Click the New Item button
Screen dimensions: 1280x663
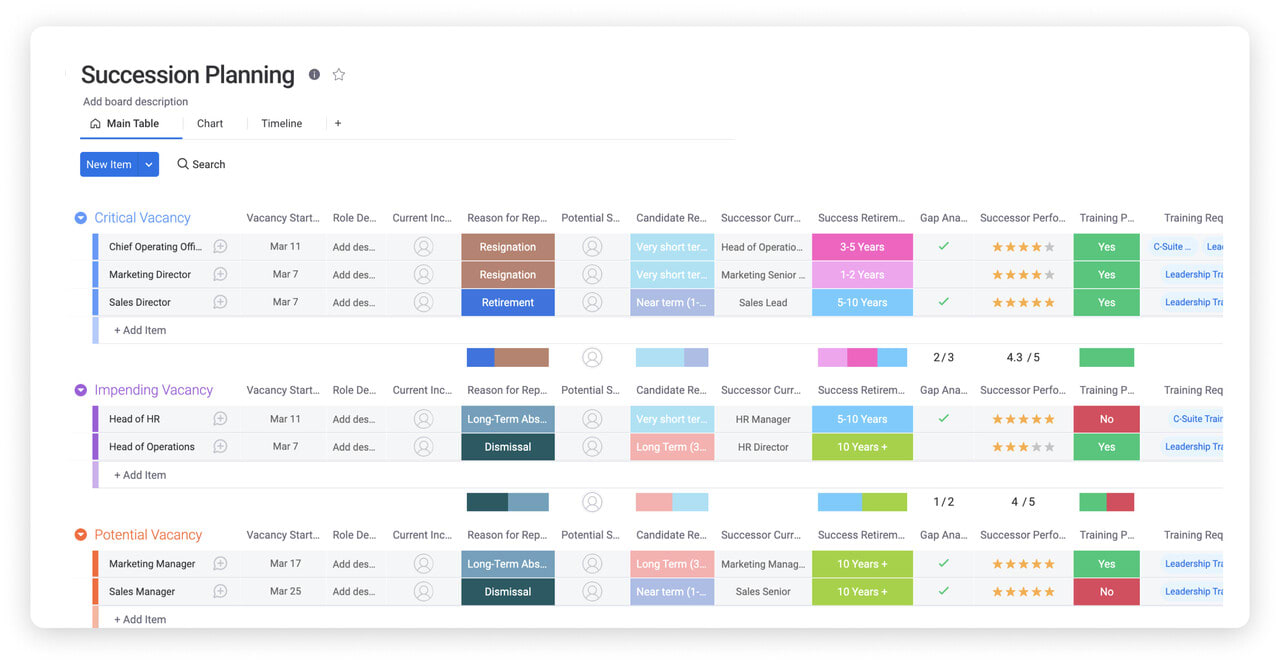pos(109,165)
